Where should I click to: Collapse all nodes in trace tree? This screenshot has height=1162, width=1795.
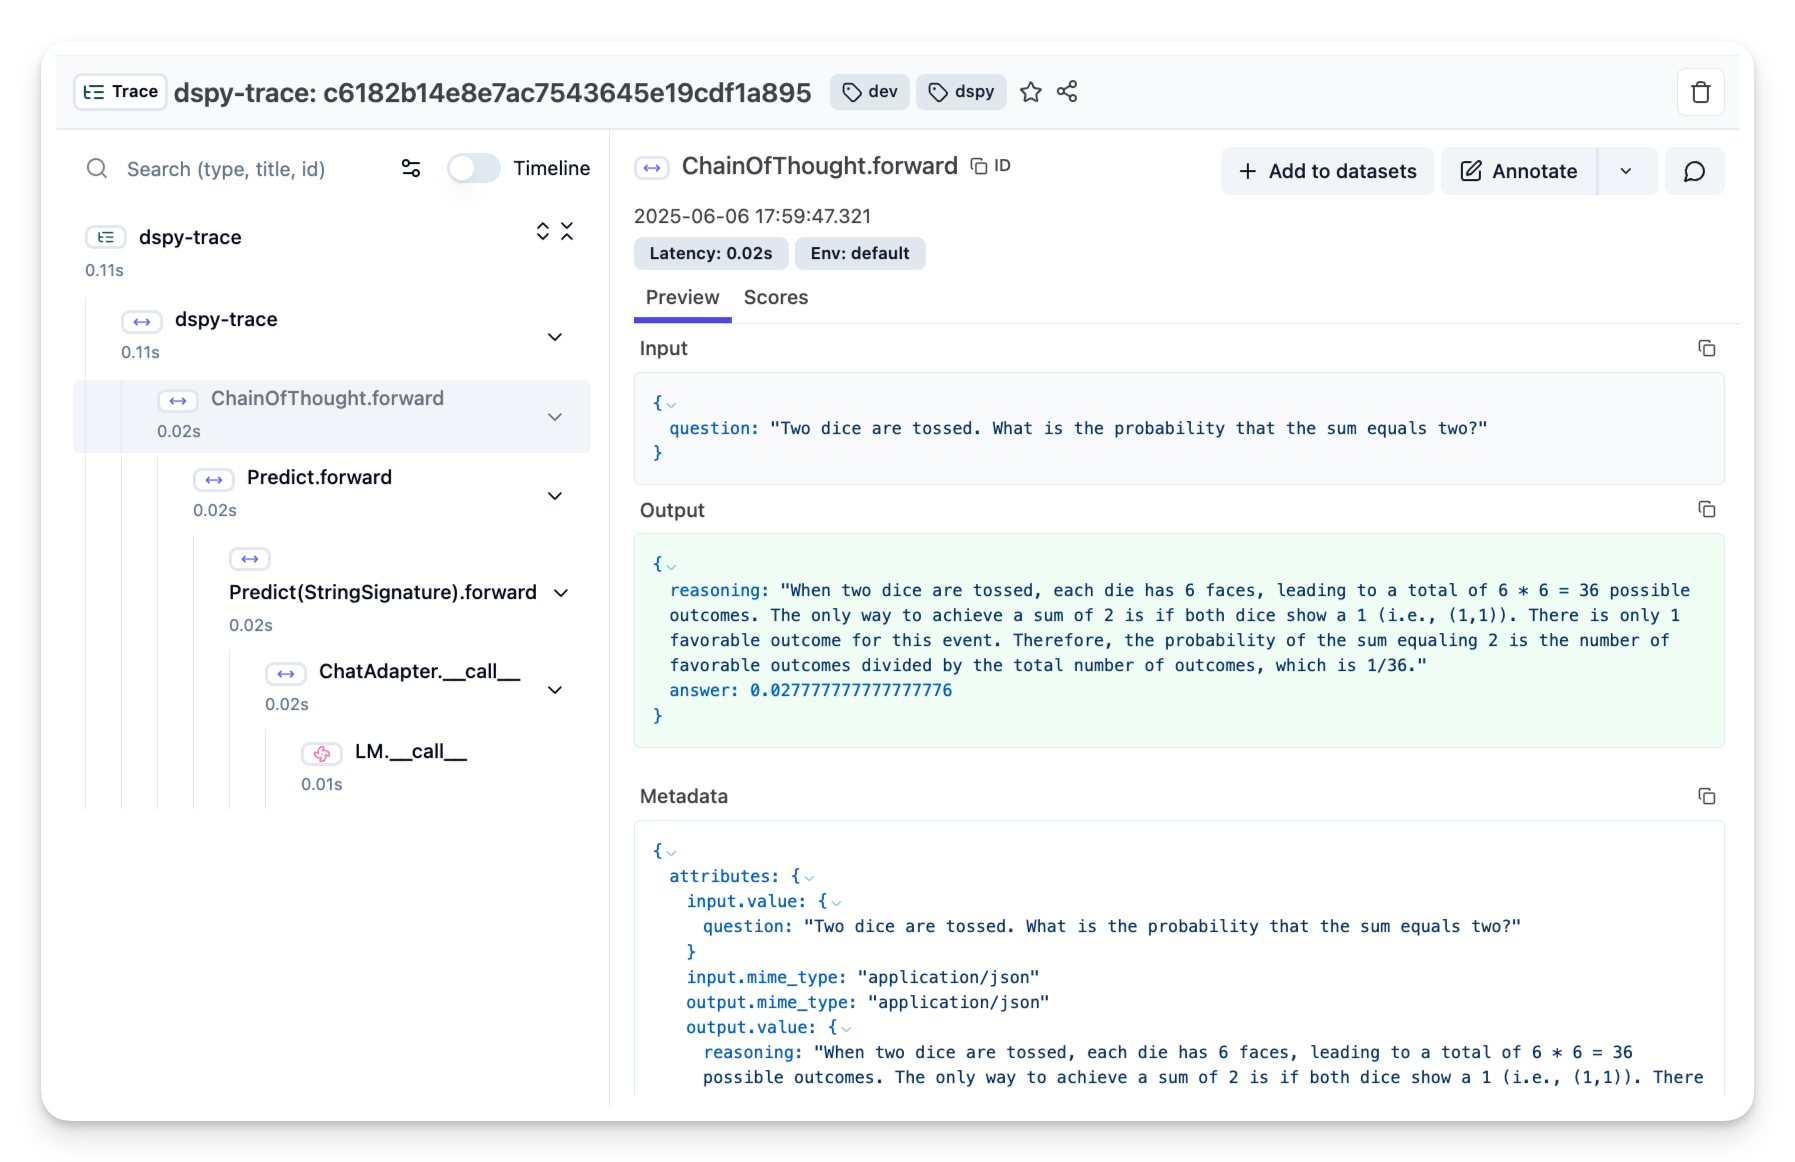point(567,232)
